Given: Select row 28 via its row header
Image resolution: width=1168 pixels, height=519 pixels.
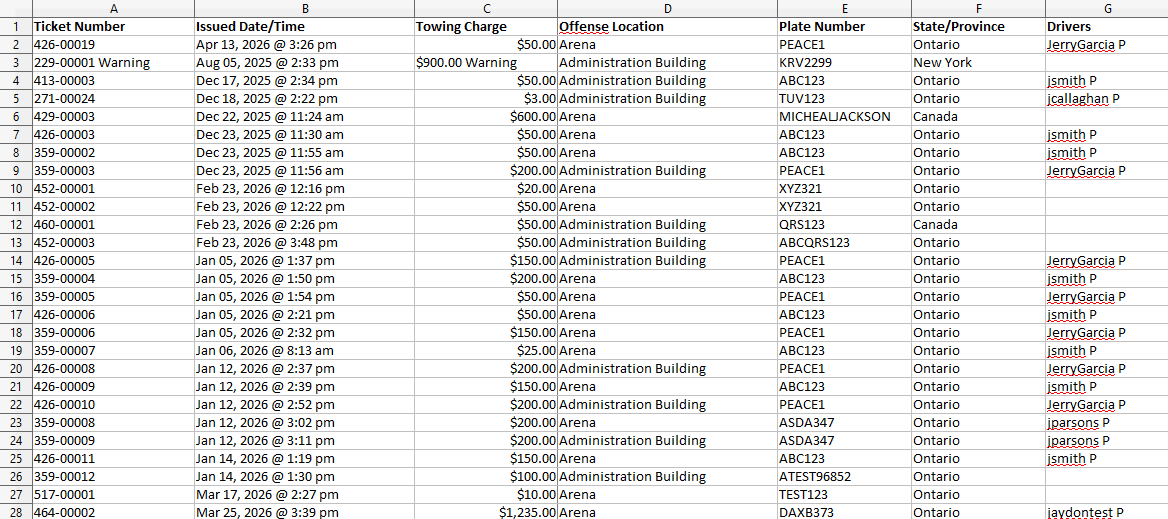Looking at the screenshot, I should click(15, 512).
